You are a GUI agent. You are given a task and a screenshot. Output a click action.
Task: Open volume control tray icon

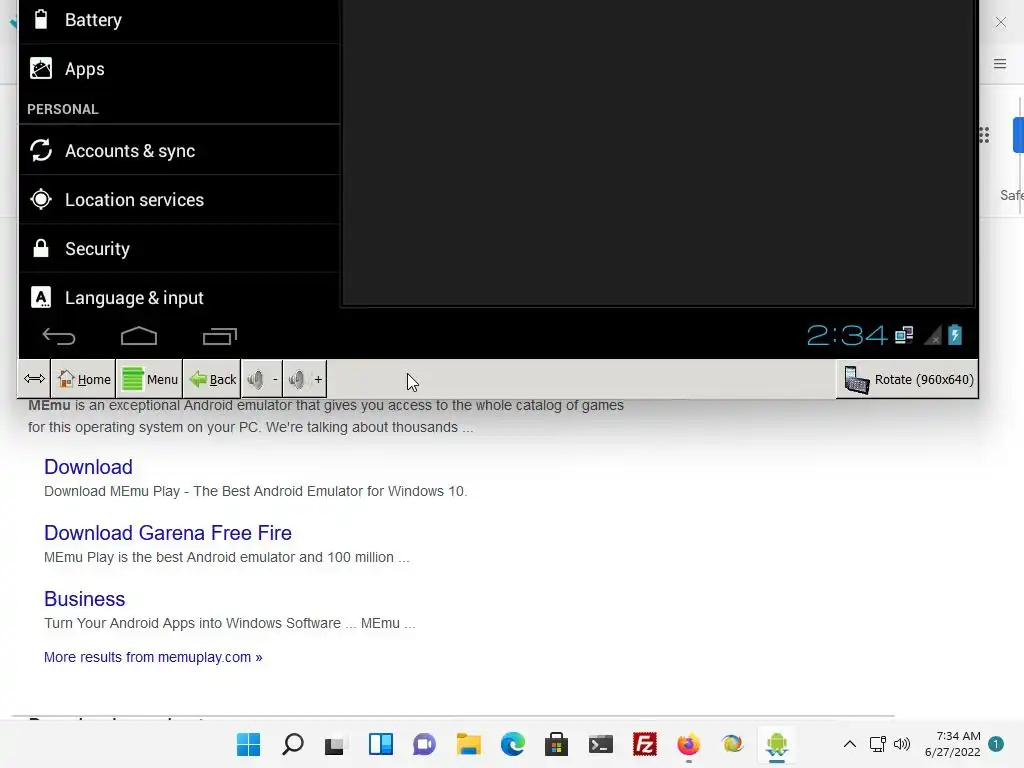point(902,744)
